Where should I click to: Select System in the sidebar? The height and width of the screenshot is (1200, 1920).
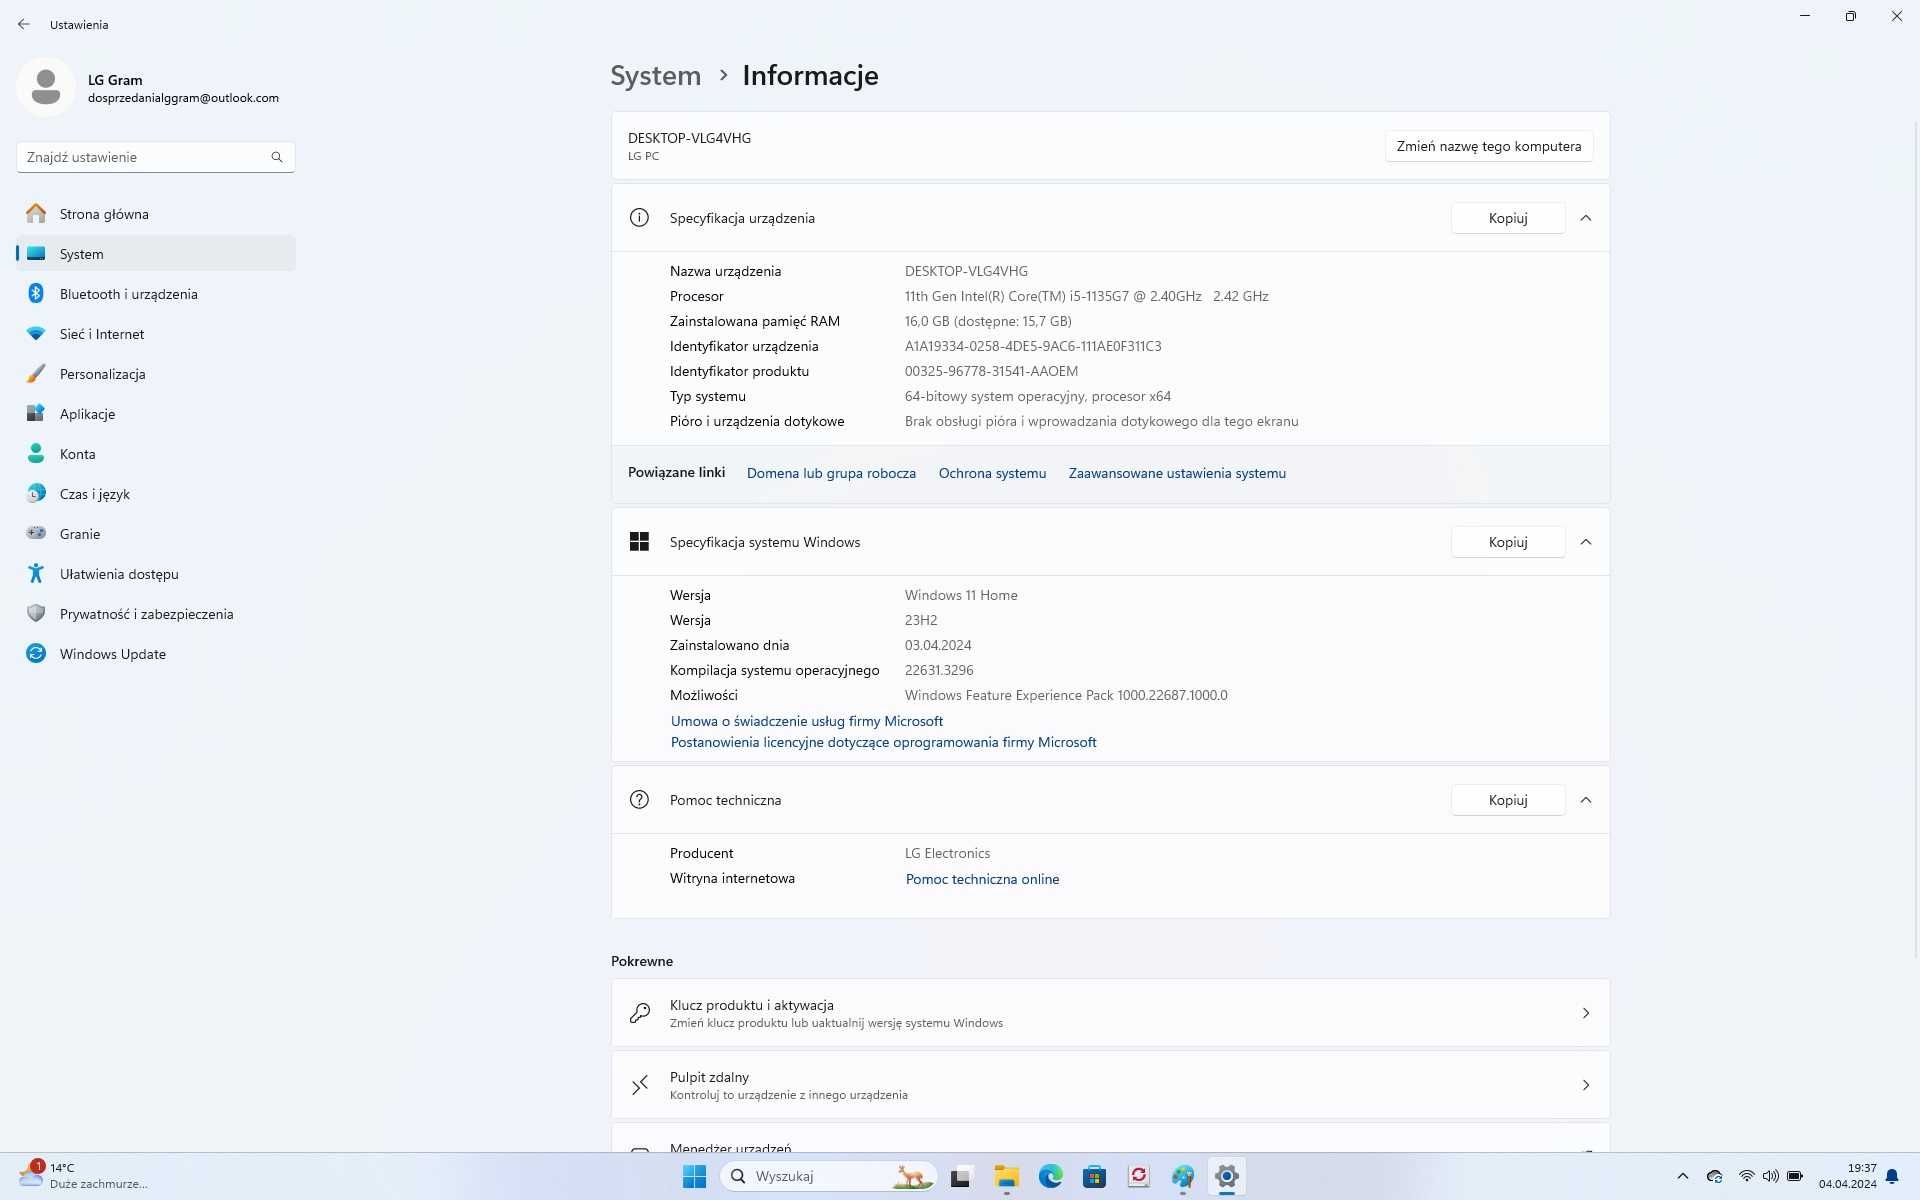pos(156,254)
